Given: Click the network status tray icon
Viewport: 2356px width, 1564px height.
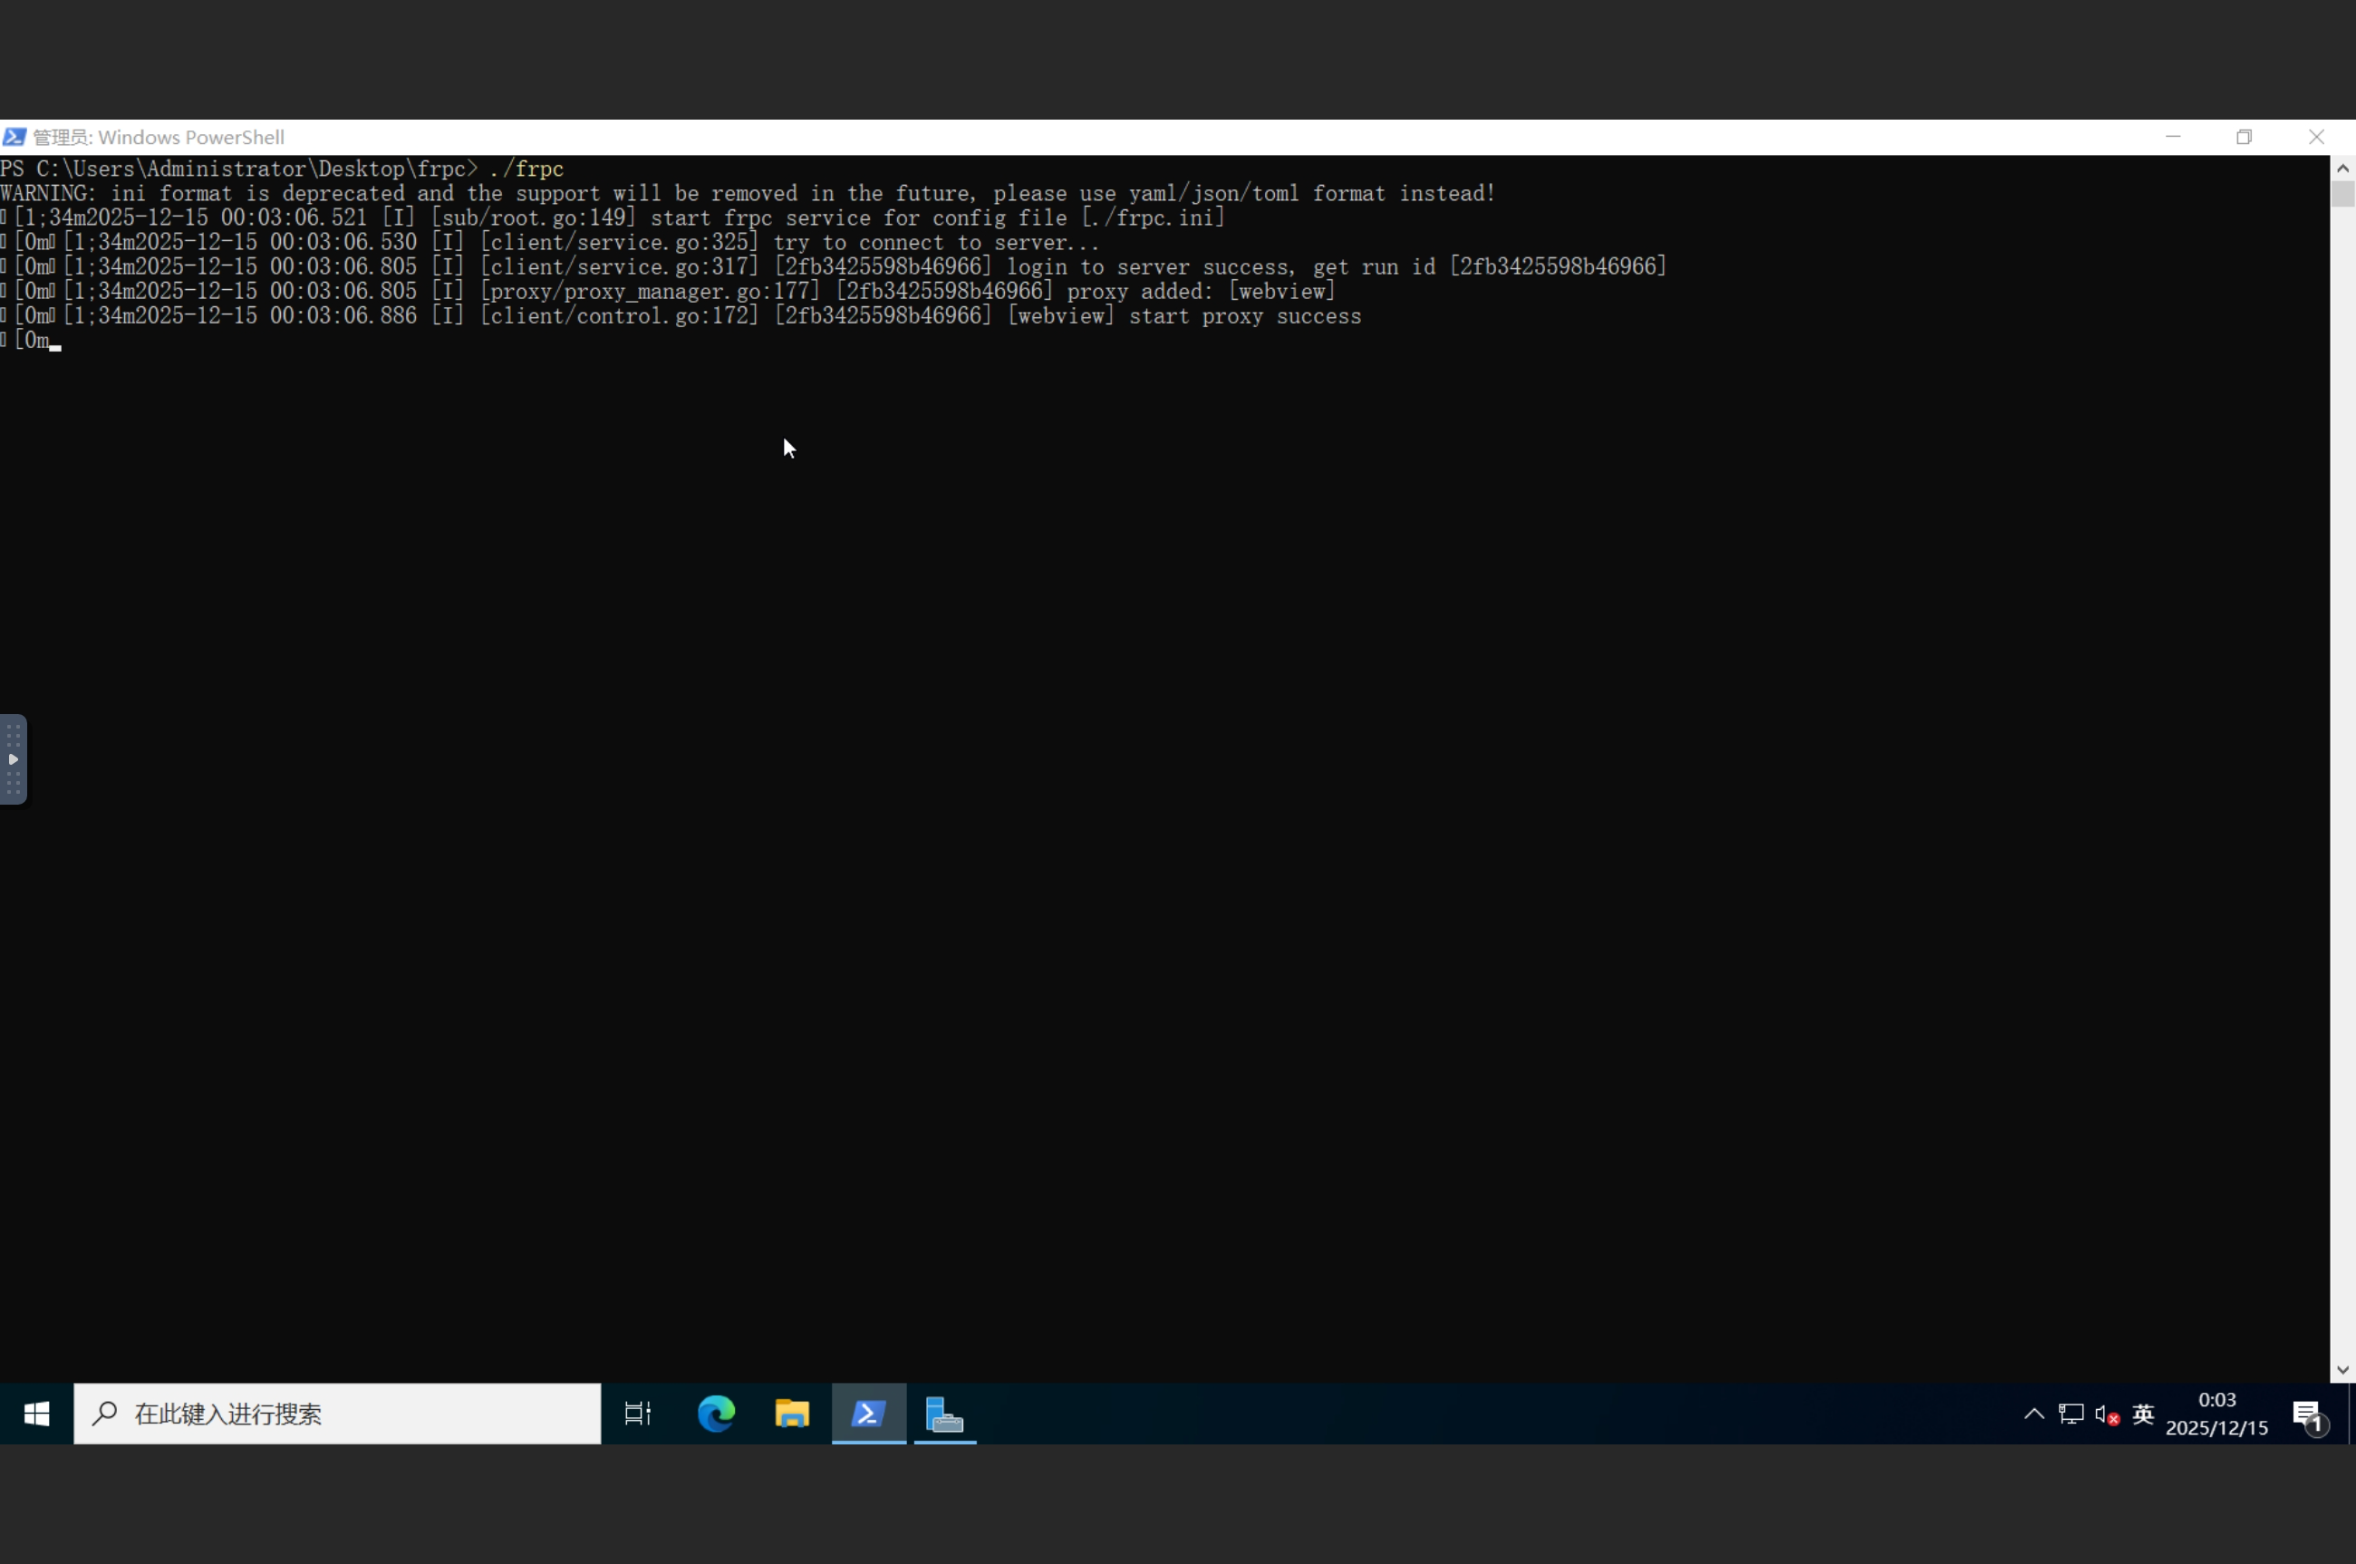Looking at the screenshot, I should click(2071, 1414).
